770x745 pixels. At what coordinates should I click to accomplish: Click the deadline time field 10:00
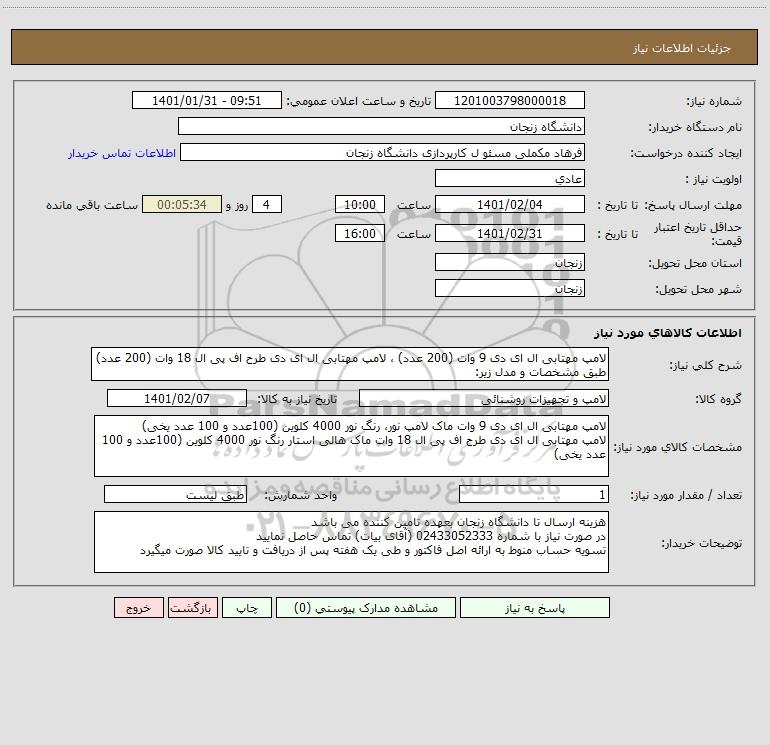point(360,204)
